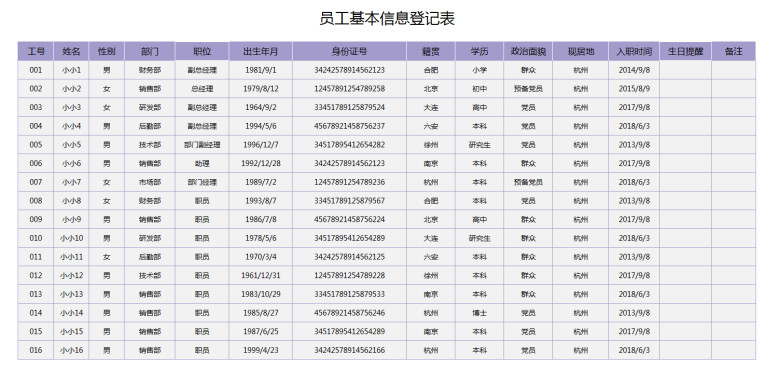Viewport: 780px width, 384px height.
Task: Select the 徐州 hometown cell in row 005
Action: [431, 145]
